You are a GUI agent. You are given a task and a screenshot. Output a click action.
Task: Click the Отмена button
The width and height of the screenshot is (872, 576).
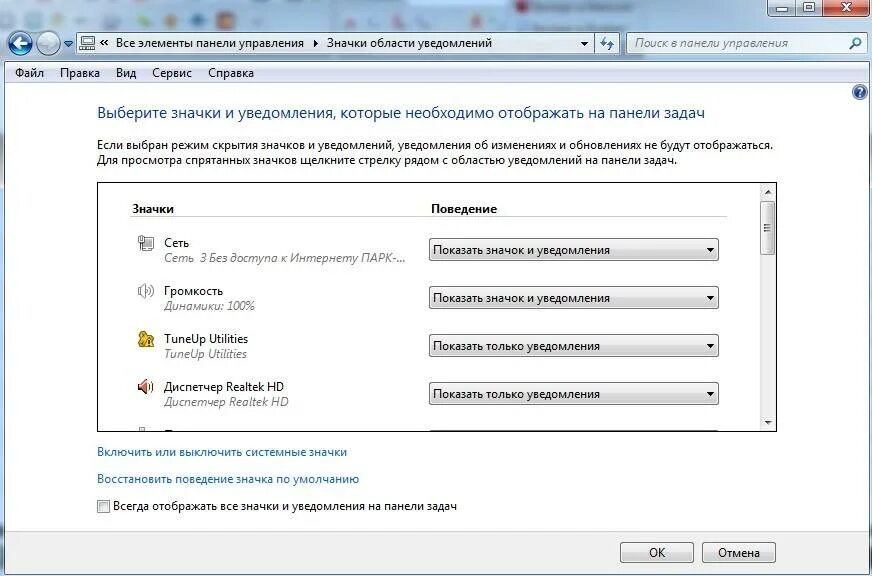pyautogui.click(x=739, y=553)
